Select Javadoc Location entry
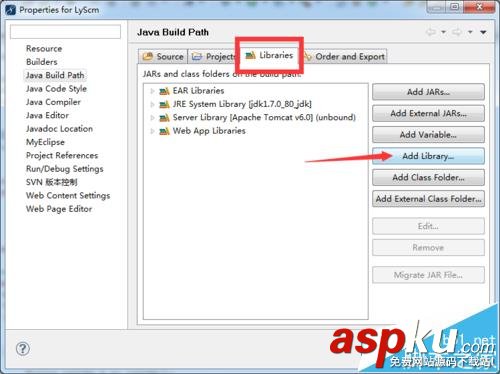The image size is (500, 374). pyautogui.click(x=59, y=129)
